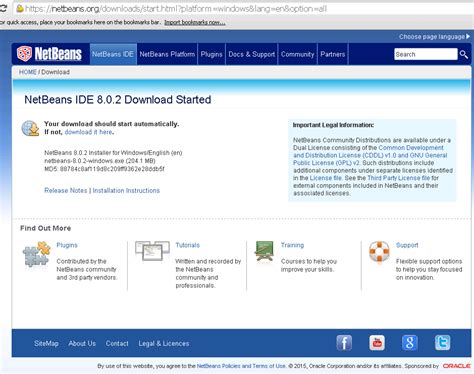This screenshot has width=474, height=374.
Task: Open the Release Notes link
Action: click(66, 190)
